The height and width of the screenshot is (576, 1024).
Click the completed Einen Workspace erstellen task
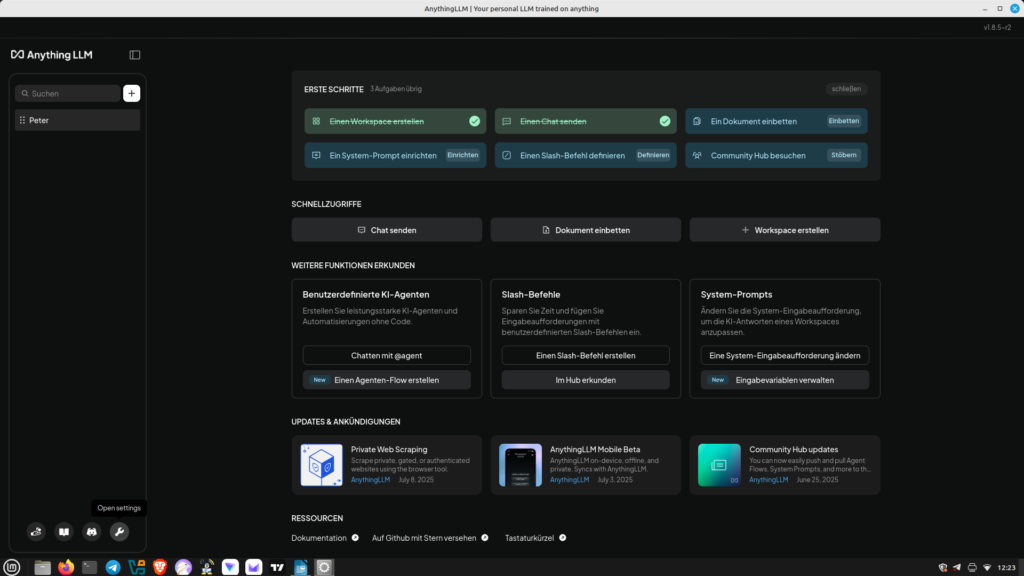395,121
